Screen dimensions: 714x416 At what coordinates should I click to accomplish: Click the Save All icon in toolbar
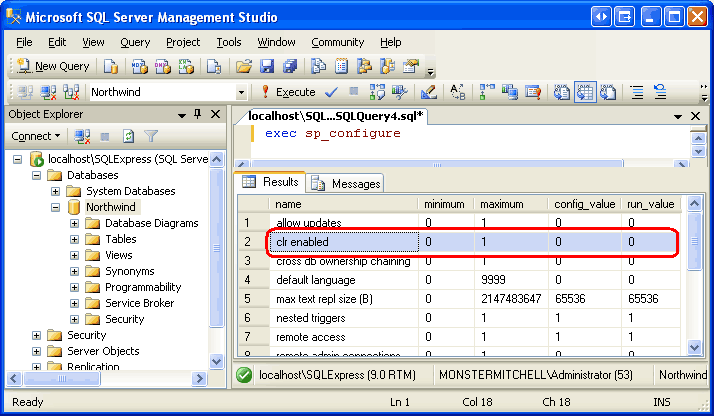click(x=289, y=66)
